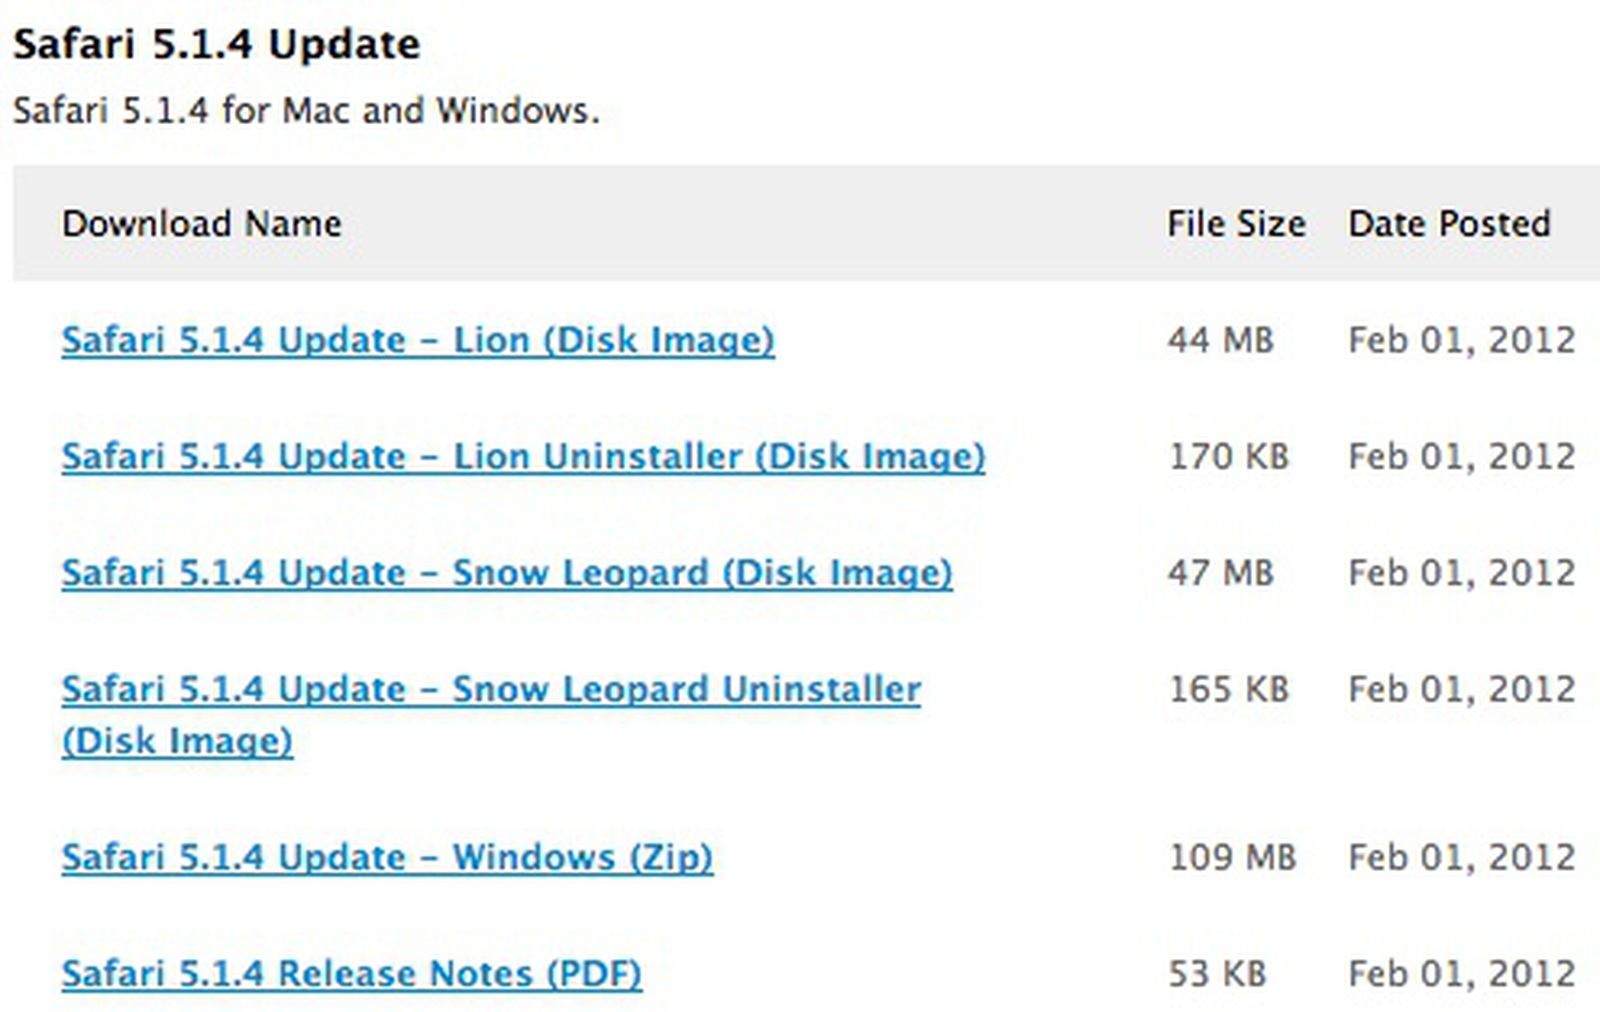Screen dimensions: 1600x1012
Task: Click the date beside the Windows Zip entry
Action: pos(1460,857)
